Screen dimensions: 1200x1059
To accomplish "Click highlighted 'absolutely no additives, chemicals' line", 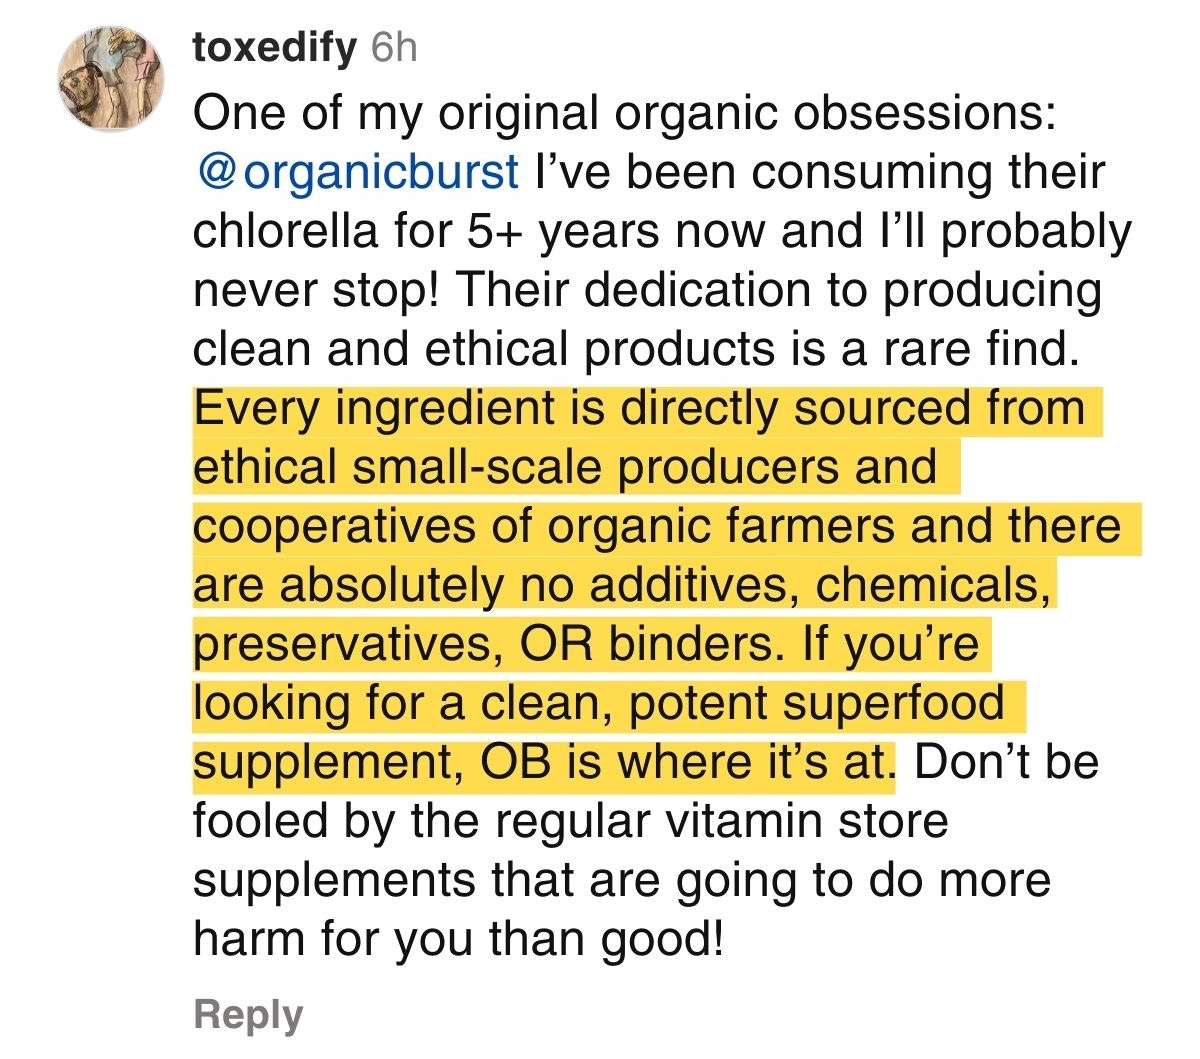I will (x=622, y=585).
